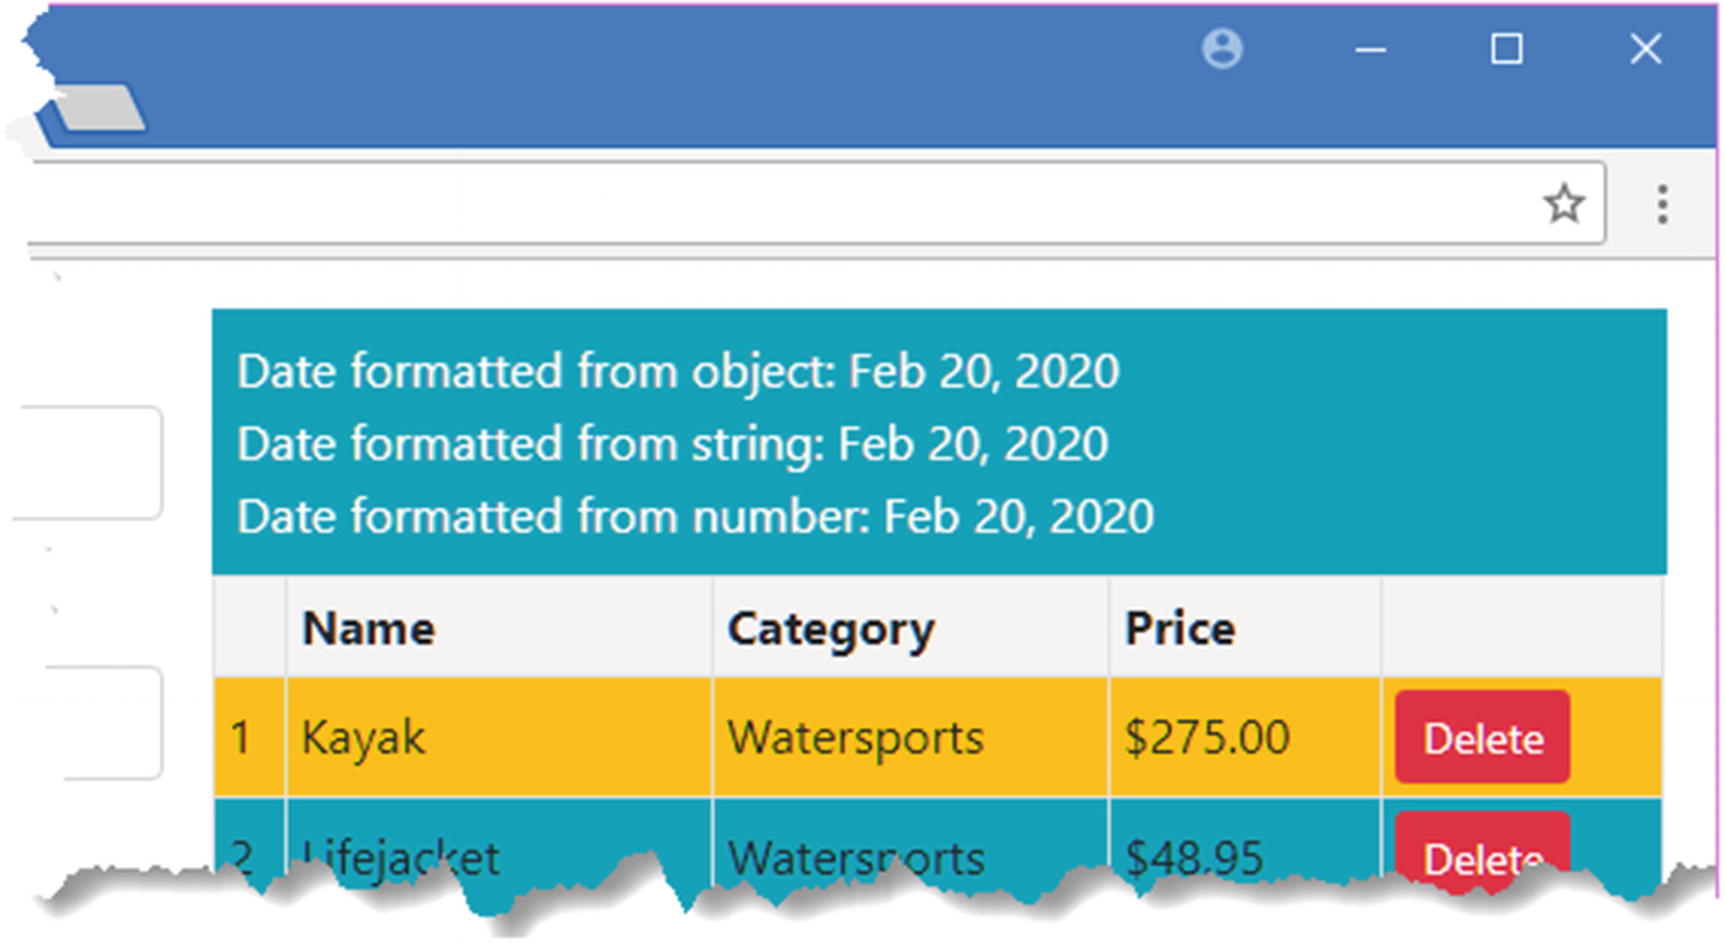
Task: Click the Chrome profile avatar icon
Action: [1221, 48]
